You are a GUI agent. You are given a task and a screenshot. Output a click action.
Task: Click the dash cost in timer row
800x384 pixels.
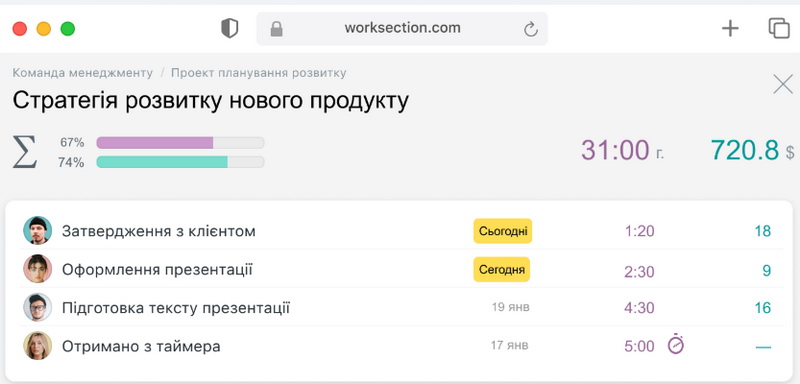coord(763,347)
